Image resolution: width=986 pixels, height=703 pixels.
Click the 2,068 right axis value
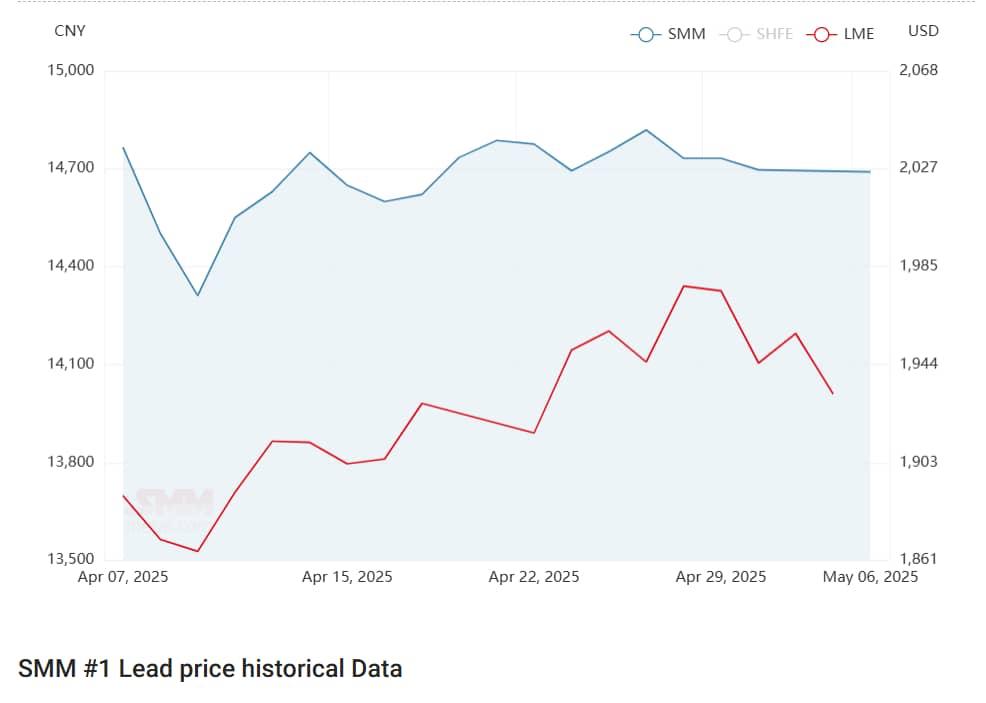pos(920,70)
